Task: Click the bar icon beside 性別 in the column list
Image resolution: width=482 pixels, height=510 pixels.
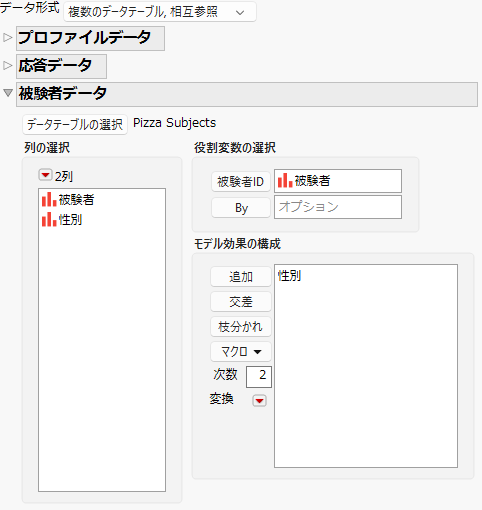Action: pyautogui.click(x=49, y=220)
